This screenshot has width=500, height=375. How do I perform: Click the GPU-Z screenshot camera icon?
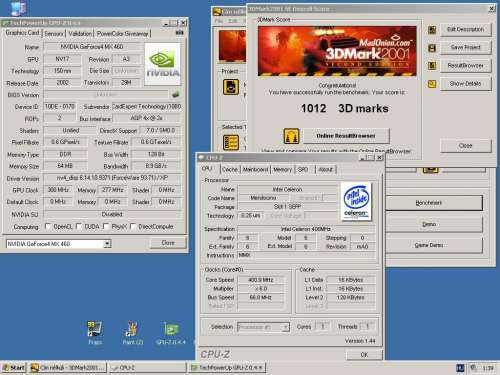pyautogui.click(x=179, y=33)
